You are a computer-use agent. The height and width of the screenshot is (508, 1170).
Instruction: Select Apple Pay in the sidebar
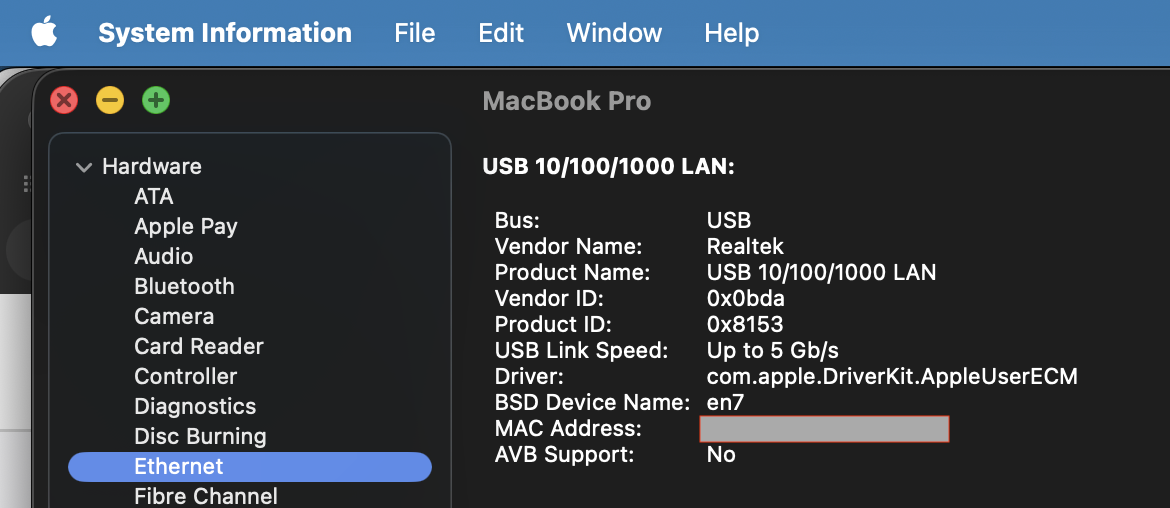click(186, 227)
